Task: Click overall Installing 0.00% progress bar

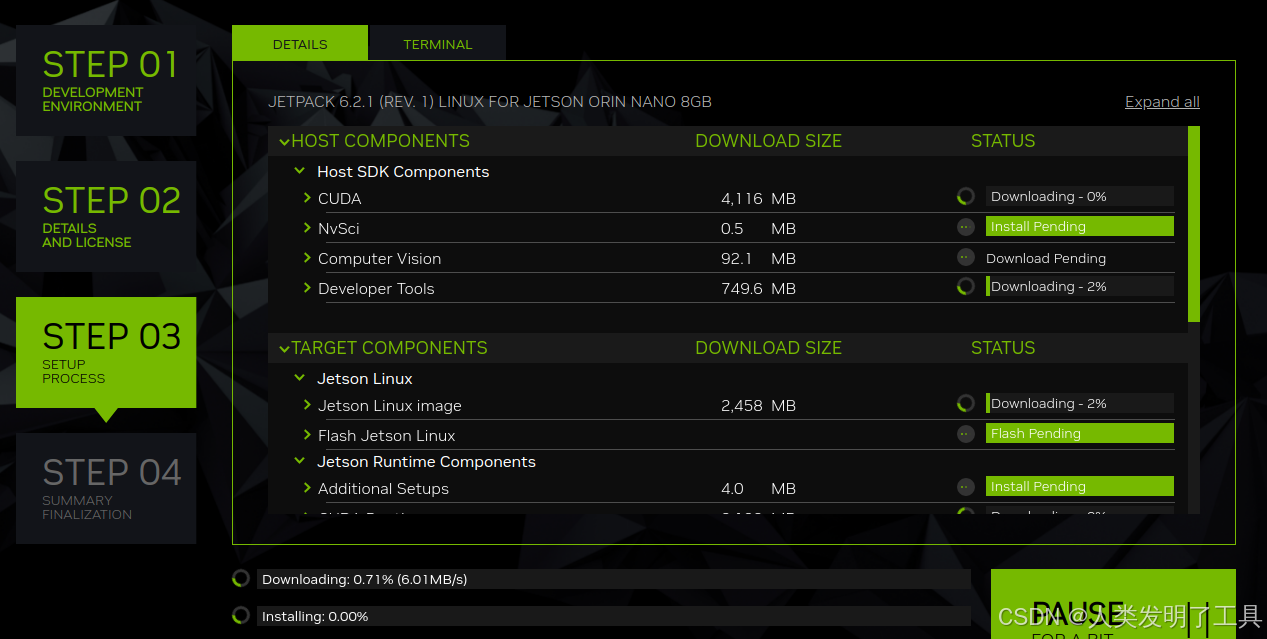Action: [x=614, y=616]
